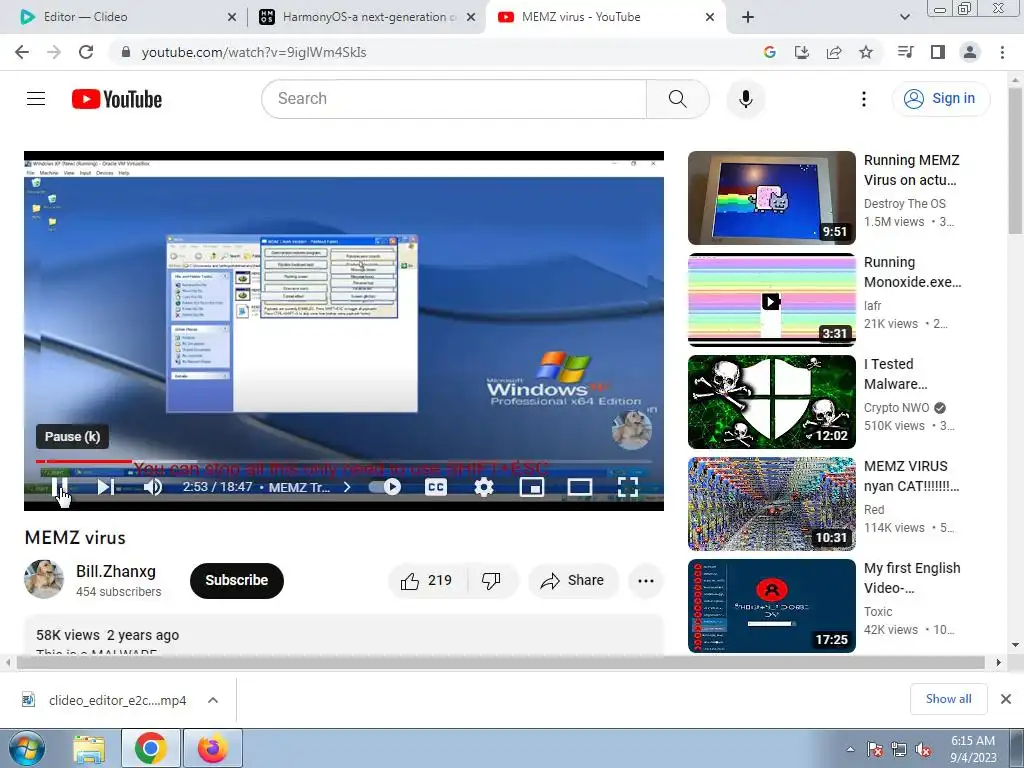The height and width of the screenshot is (768, 1024).
Task: Click vertical page scrollbar
Action: coord(1015,161)
